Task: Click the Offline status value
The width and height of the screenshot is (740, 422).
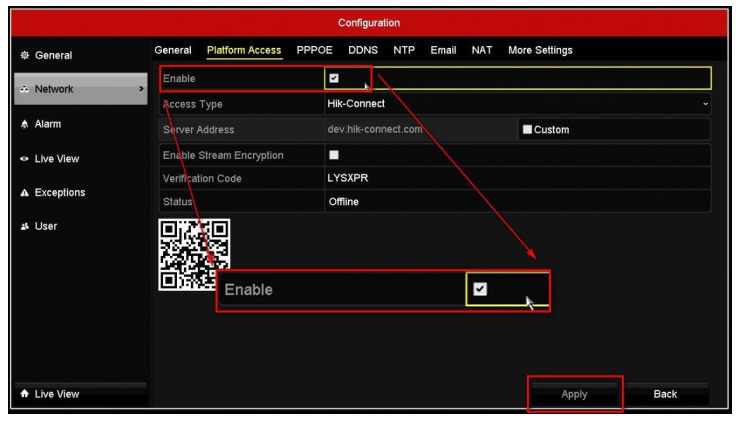Action: 344,202
